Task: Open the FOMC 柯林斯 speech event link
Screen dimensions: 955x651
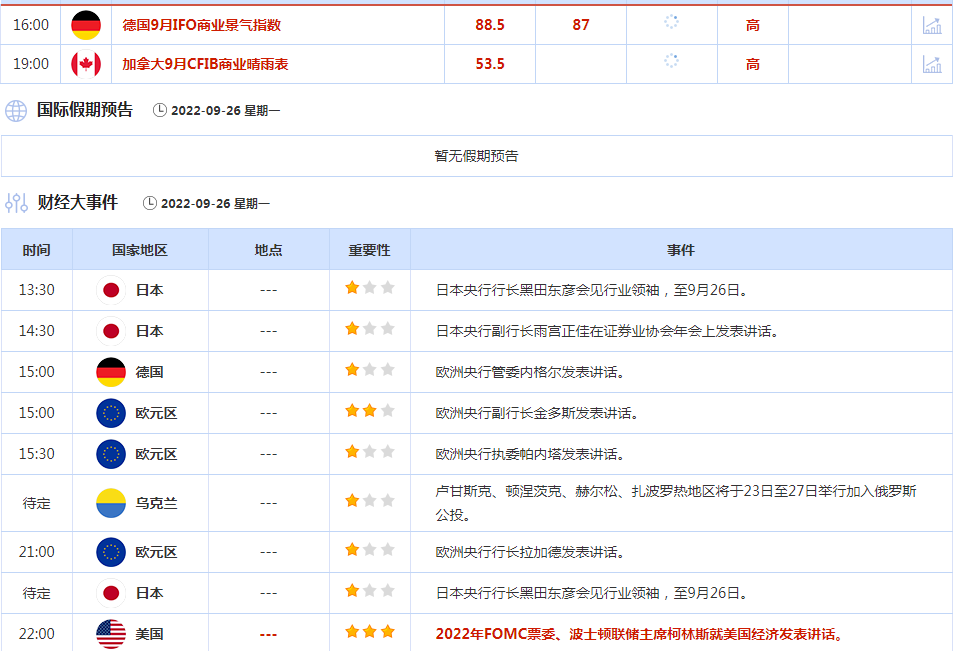Action: coord(640,634)
